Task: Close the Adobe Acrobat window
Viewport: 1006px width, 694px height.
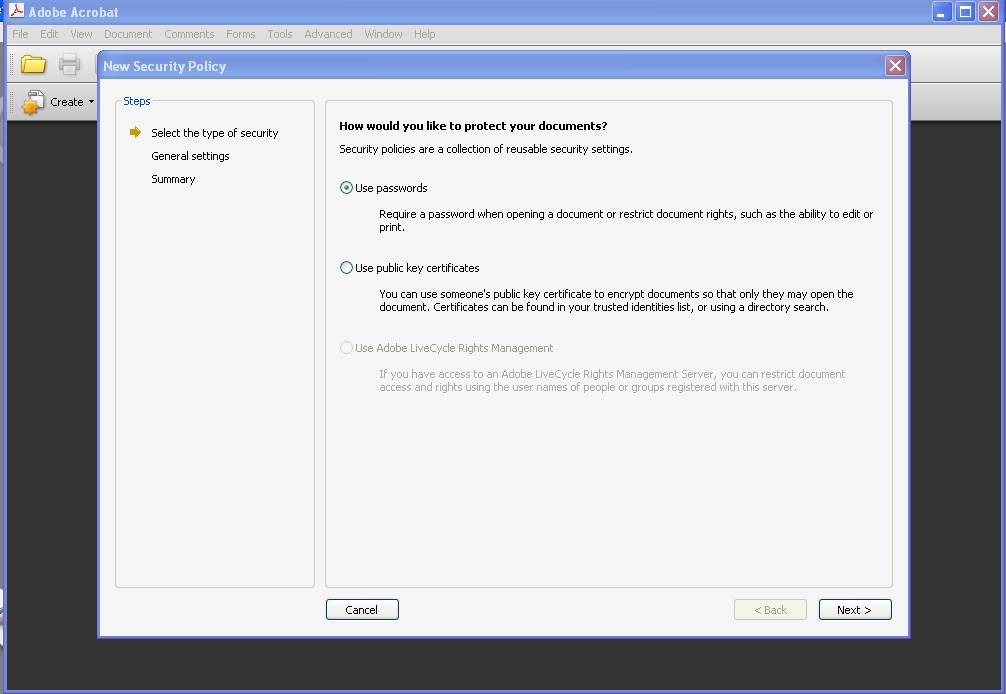Action: [989, 12]
